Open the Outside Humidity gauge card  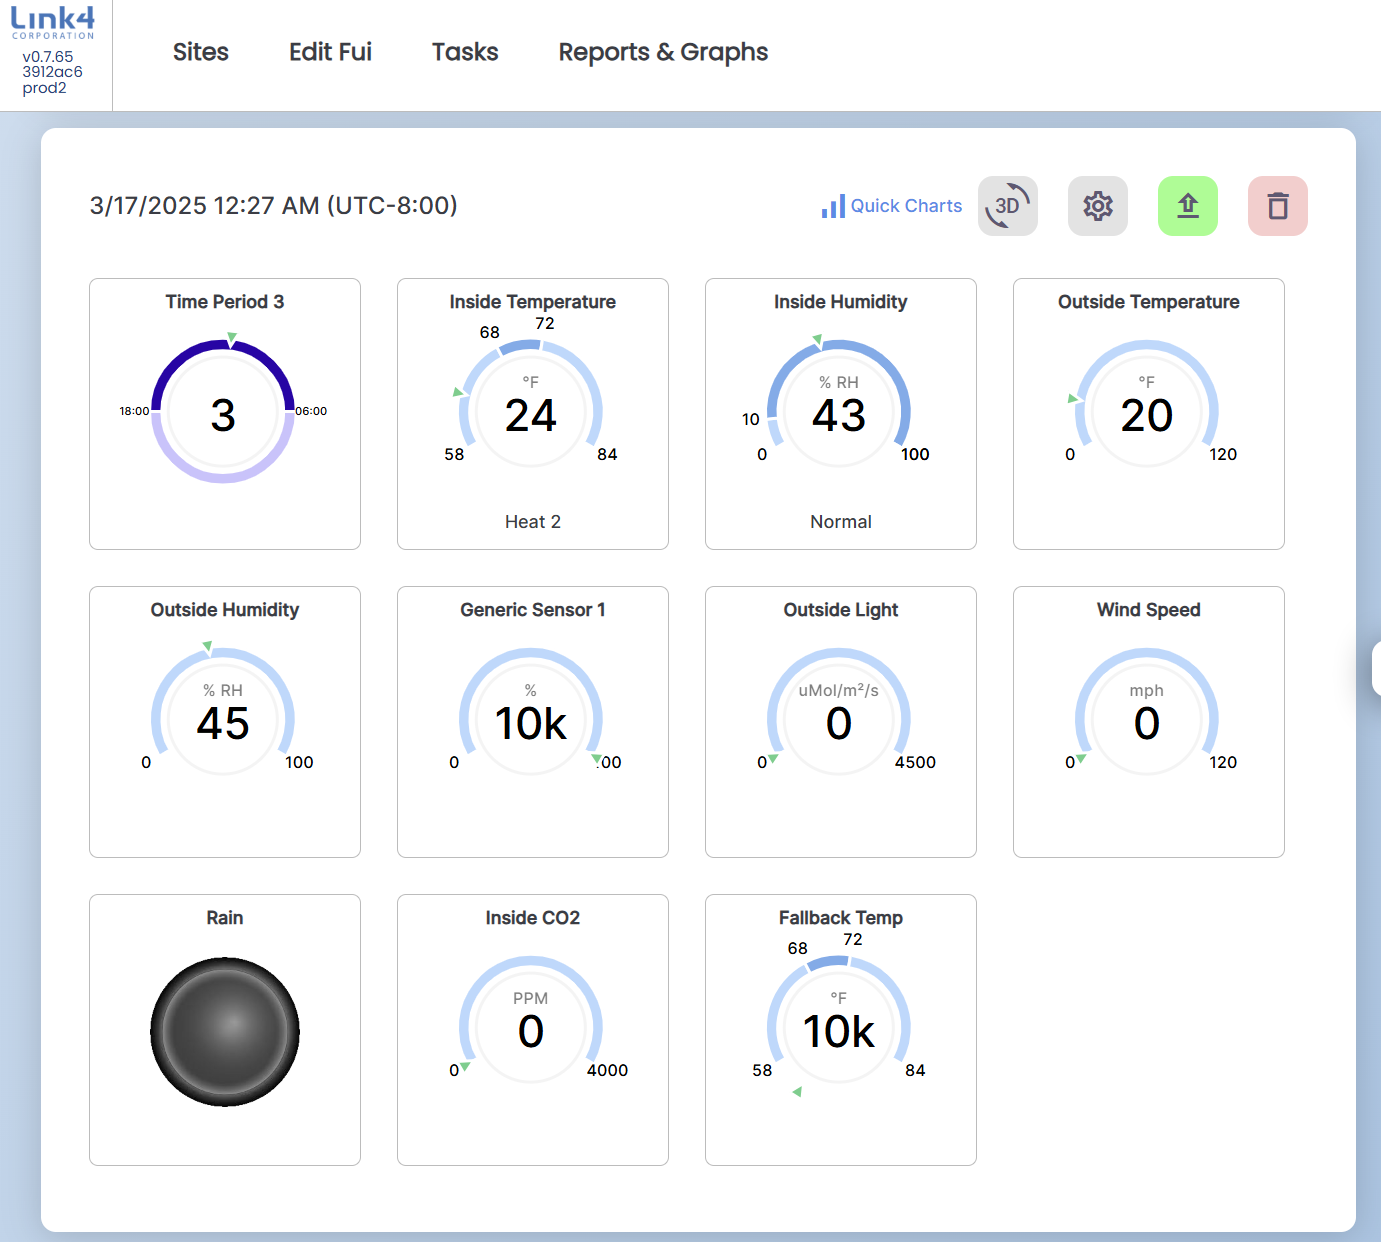coord(225,722)
